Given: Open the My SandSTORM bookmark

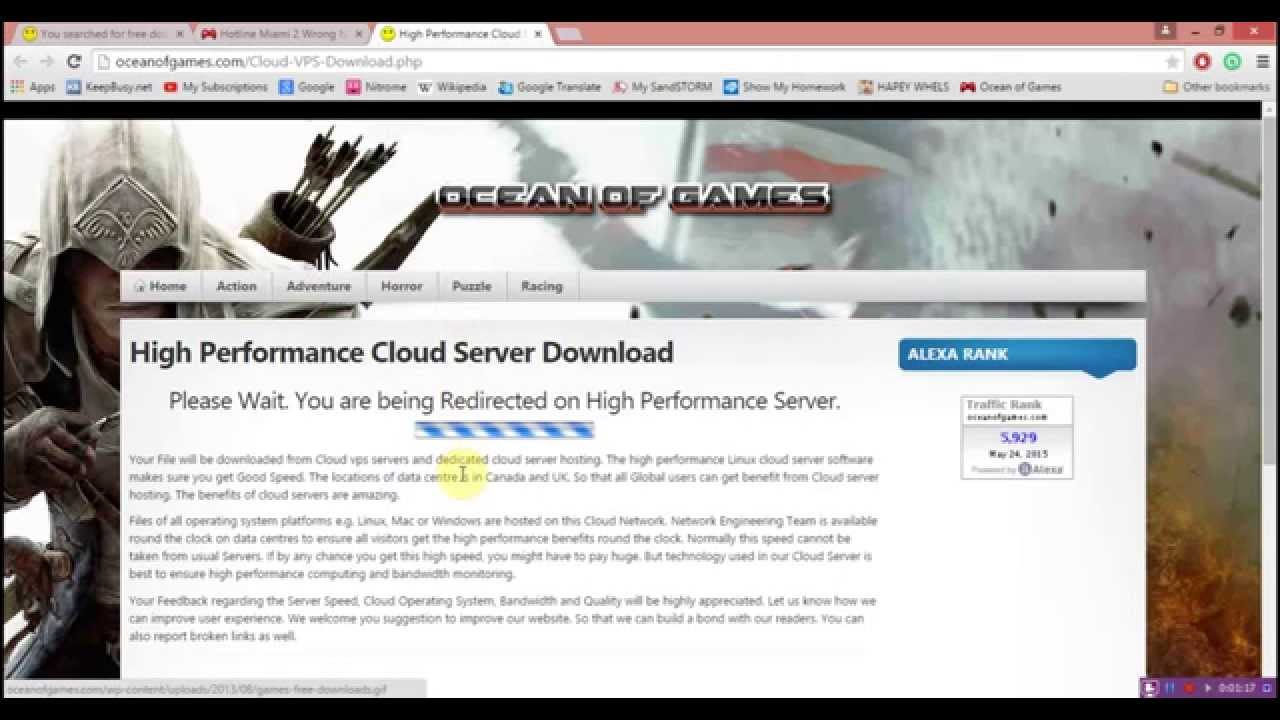Looking at the screenshot, I should pyautogui.click(x=662, y=87).
